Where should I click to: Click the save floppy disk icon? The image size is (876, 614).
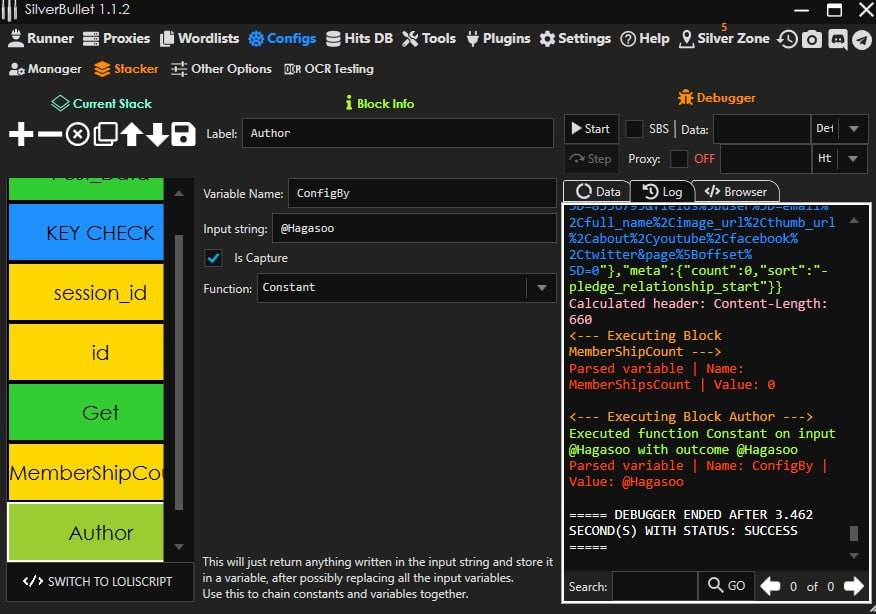tap(183, 134)
